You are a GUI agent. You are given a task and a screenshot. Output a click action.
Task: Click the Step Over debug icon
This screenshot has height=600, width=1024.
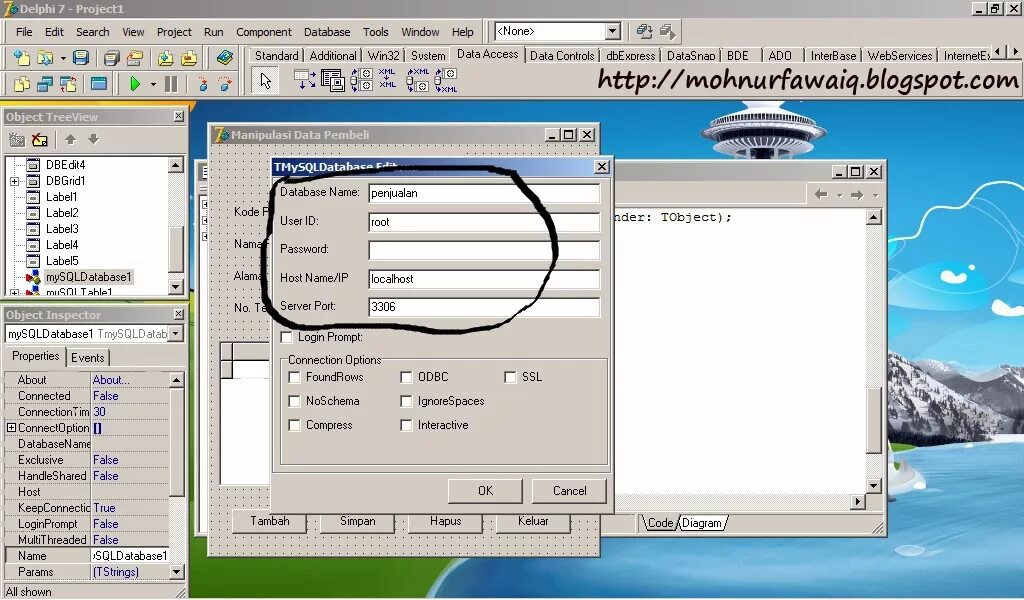(x=225, y=84)
